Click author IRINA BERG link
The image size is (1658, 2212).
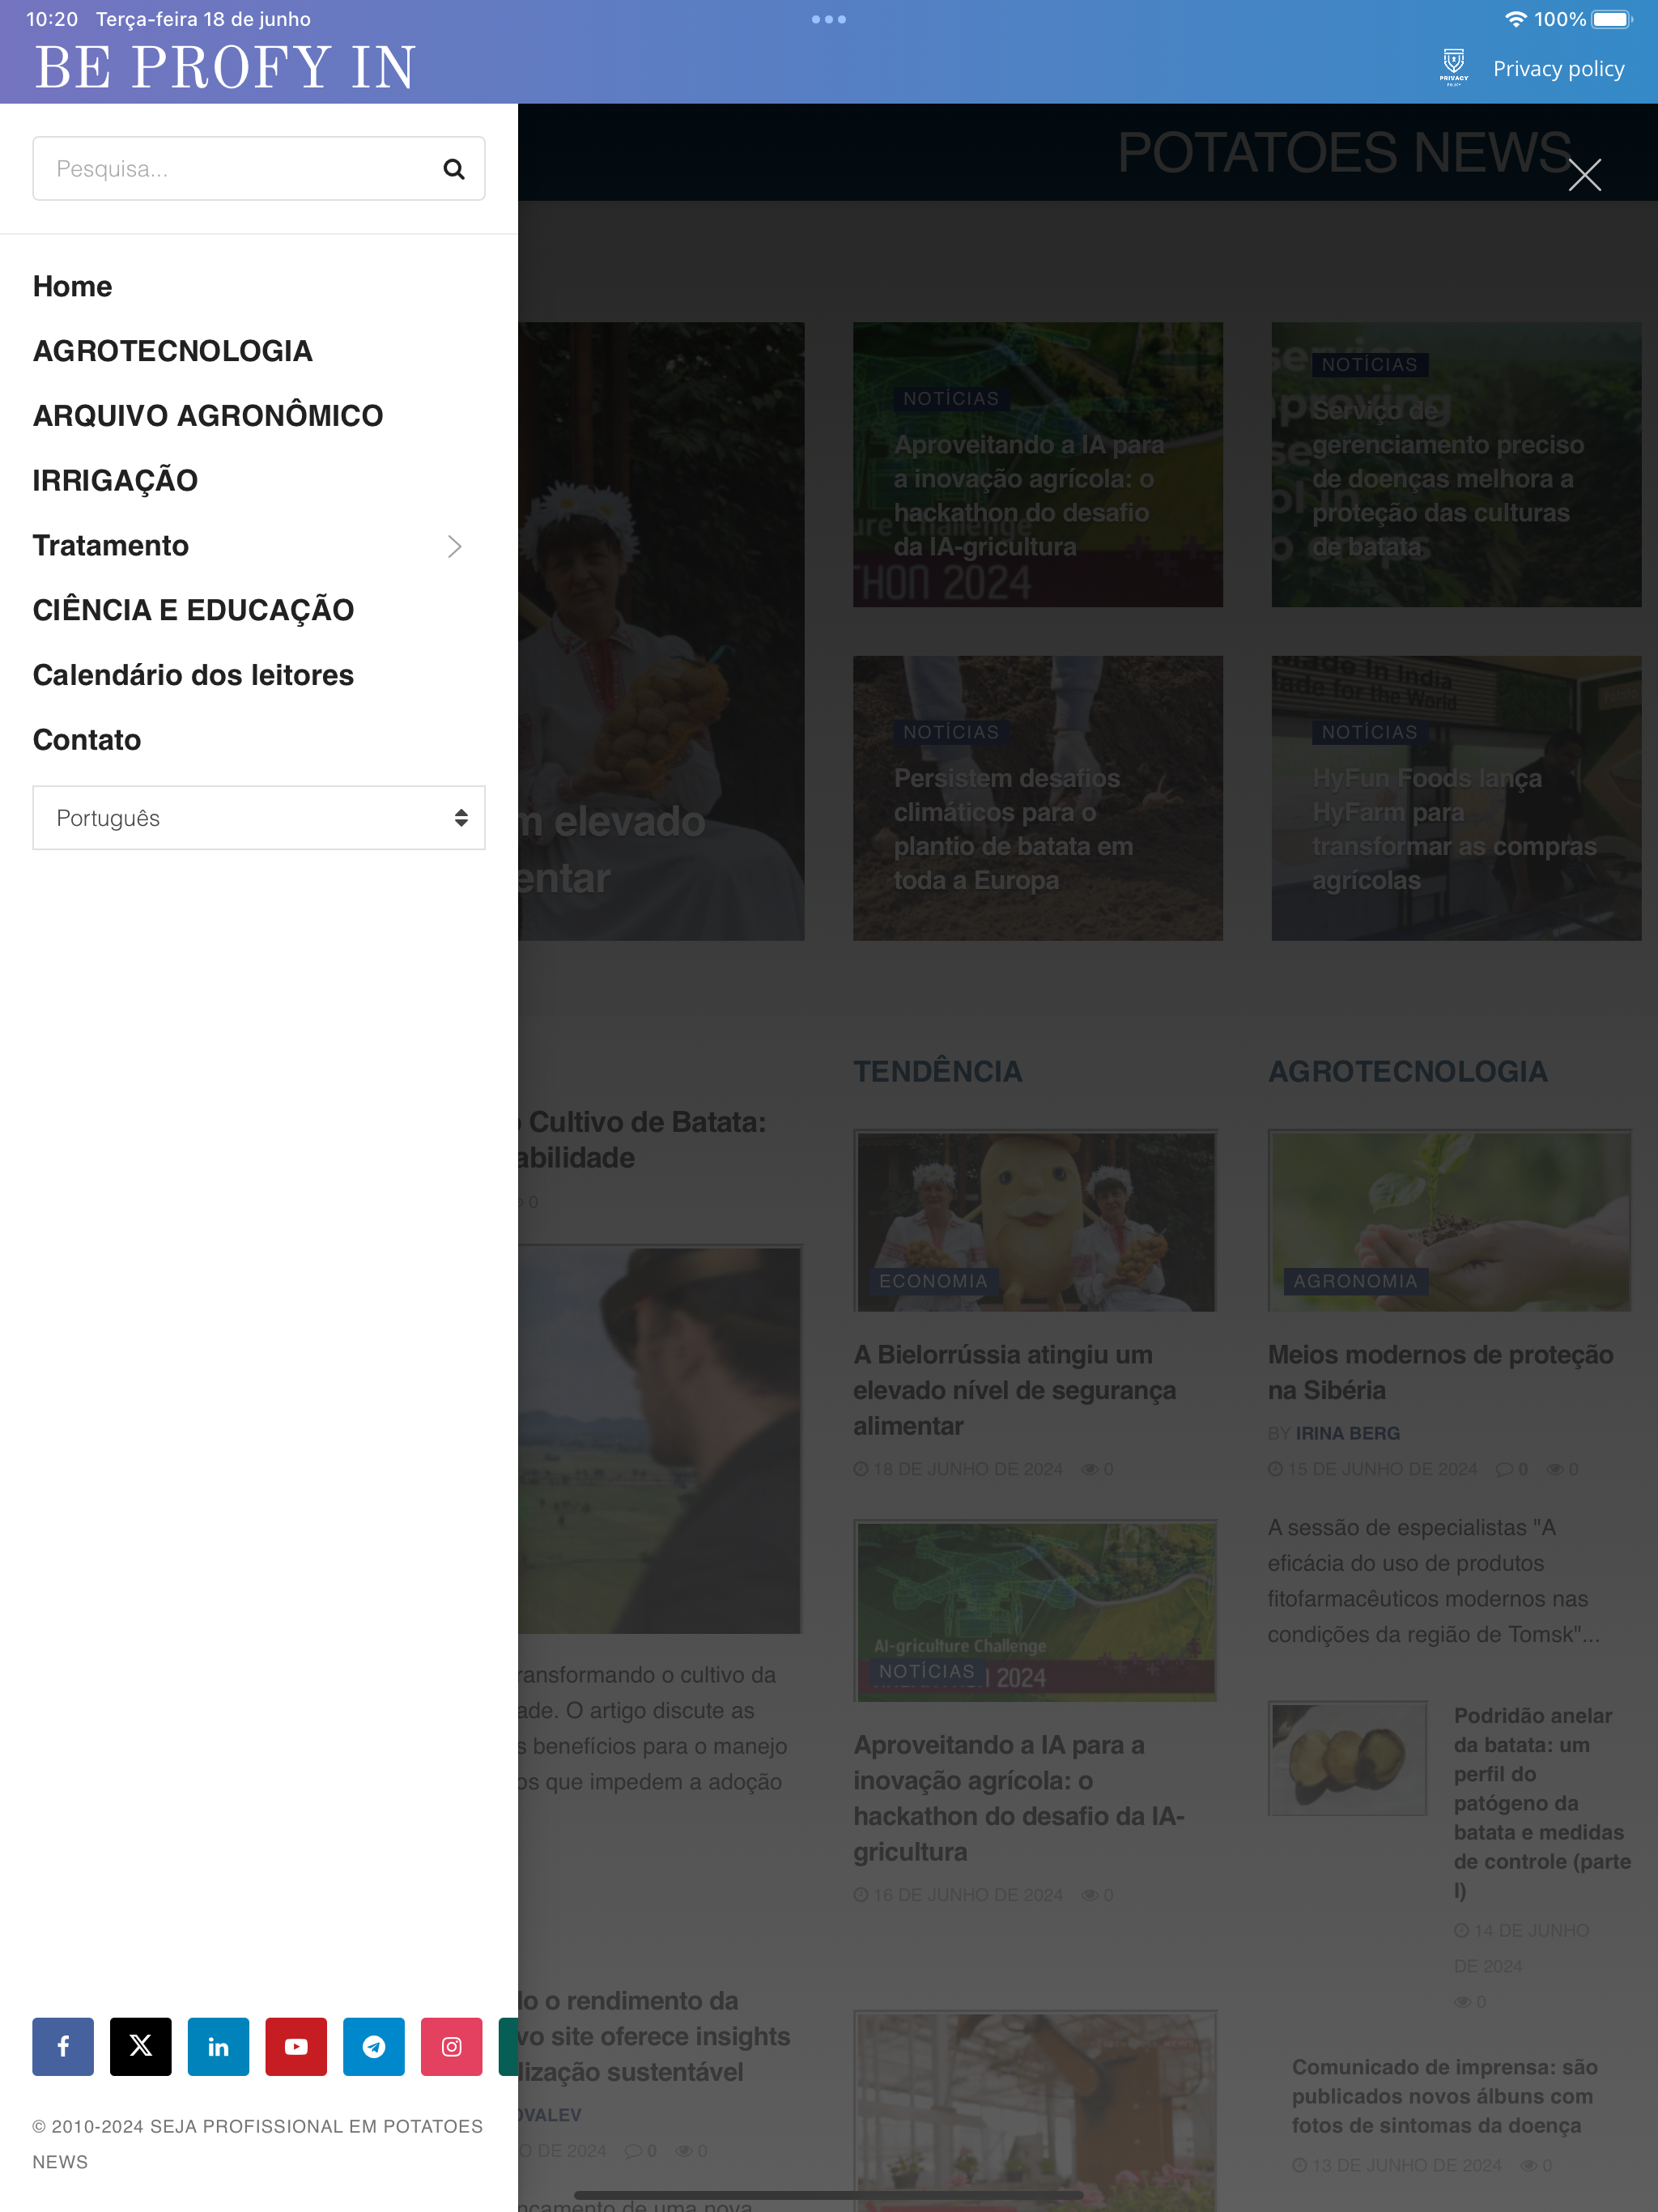click(x=1348, y=1433)
